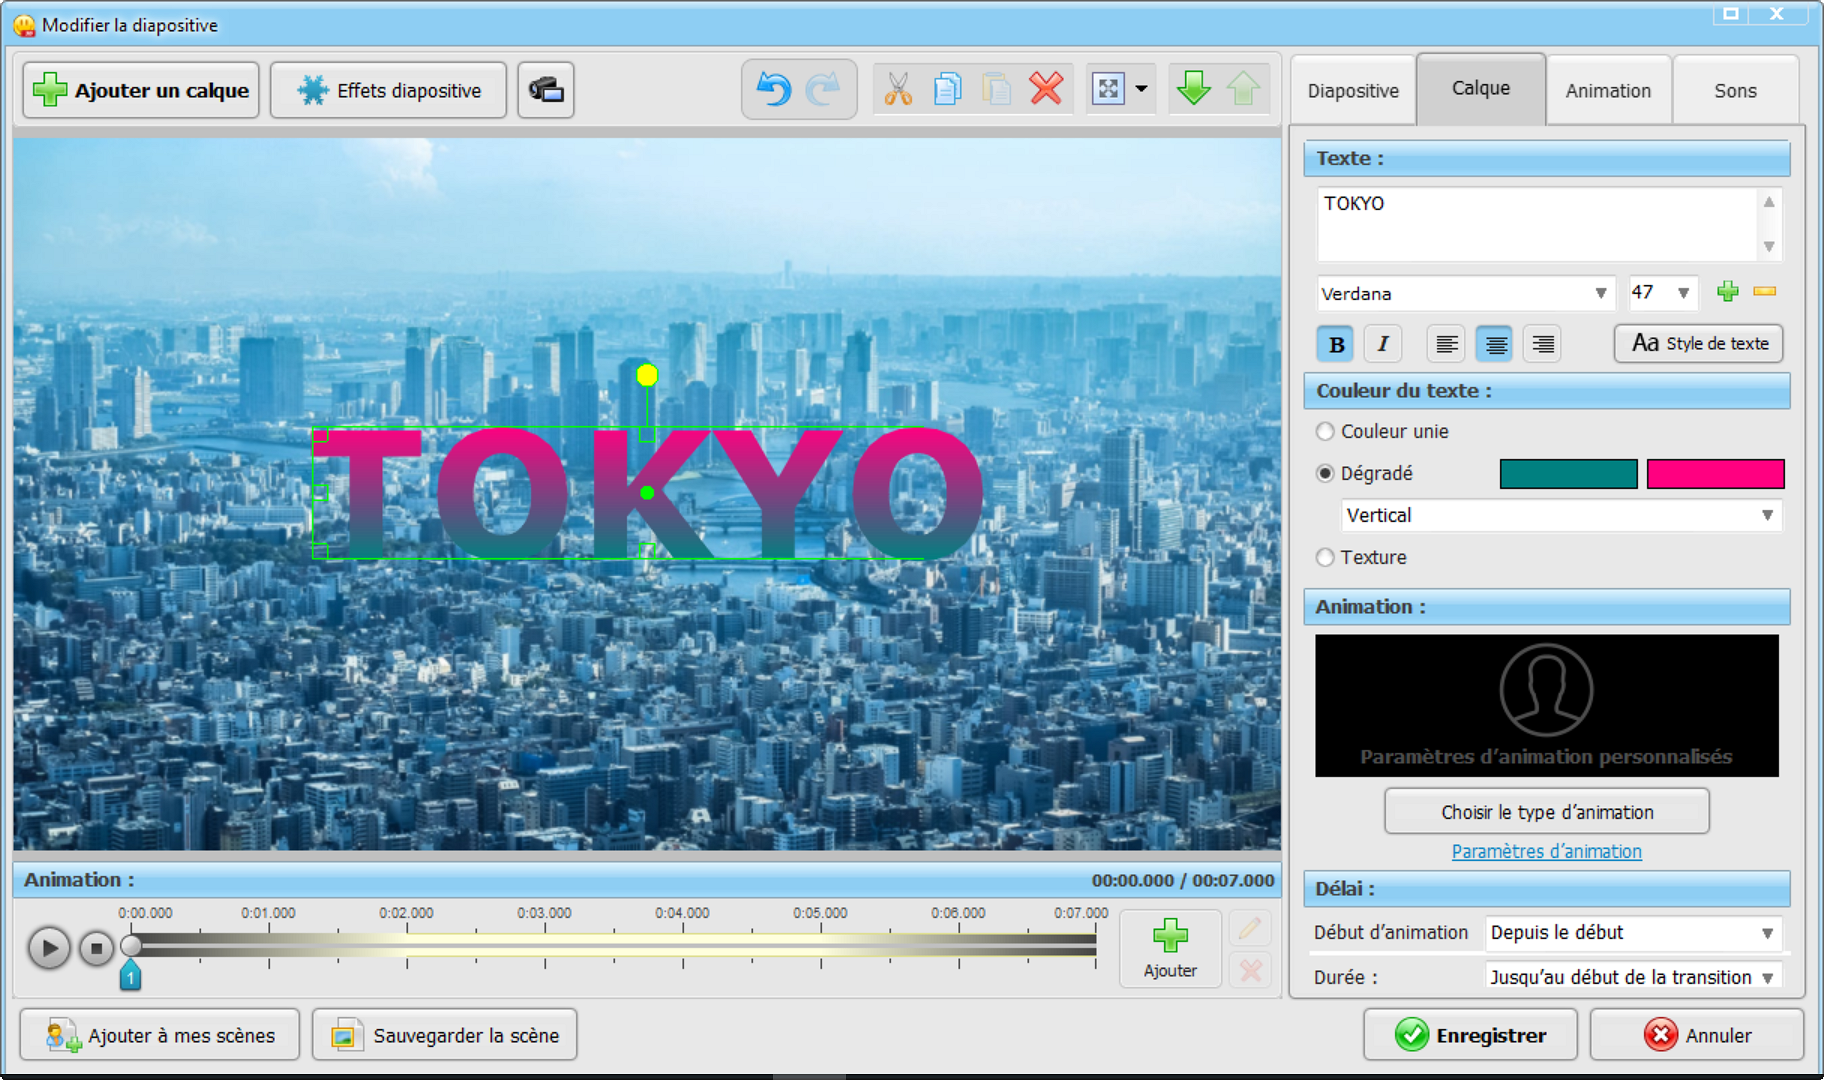Viewport: 1824px width, 1080px height.
Task: Open the font size 47 dropdown
Action: click(1663, 293)
